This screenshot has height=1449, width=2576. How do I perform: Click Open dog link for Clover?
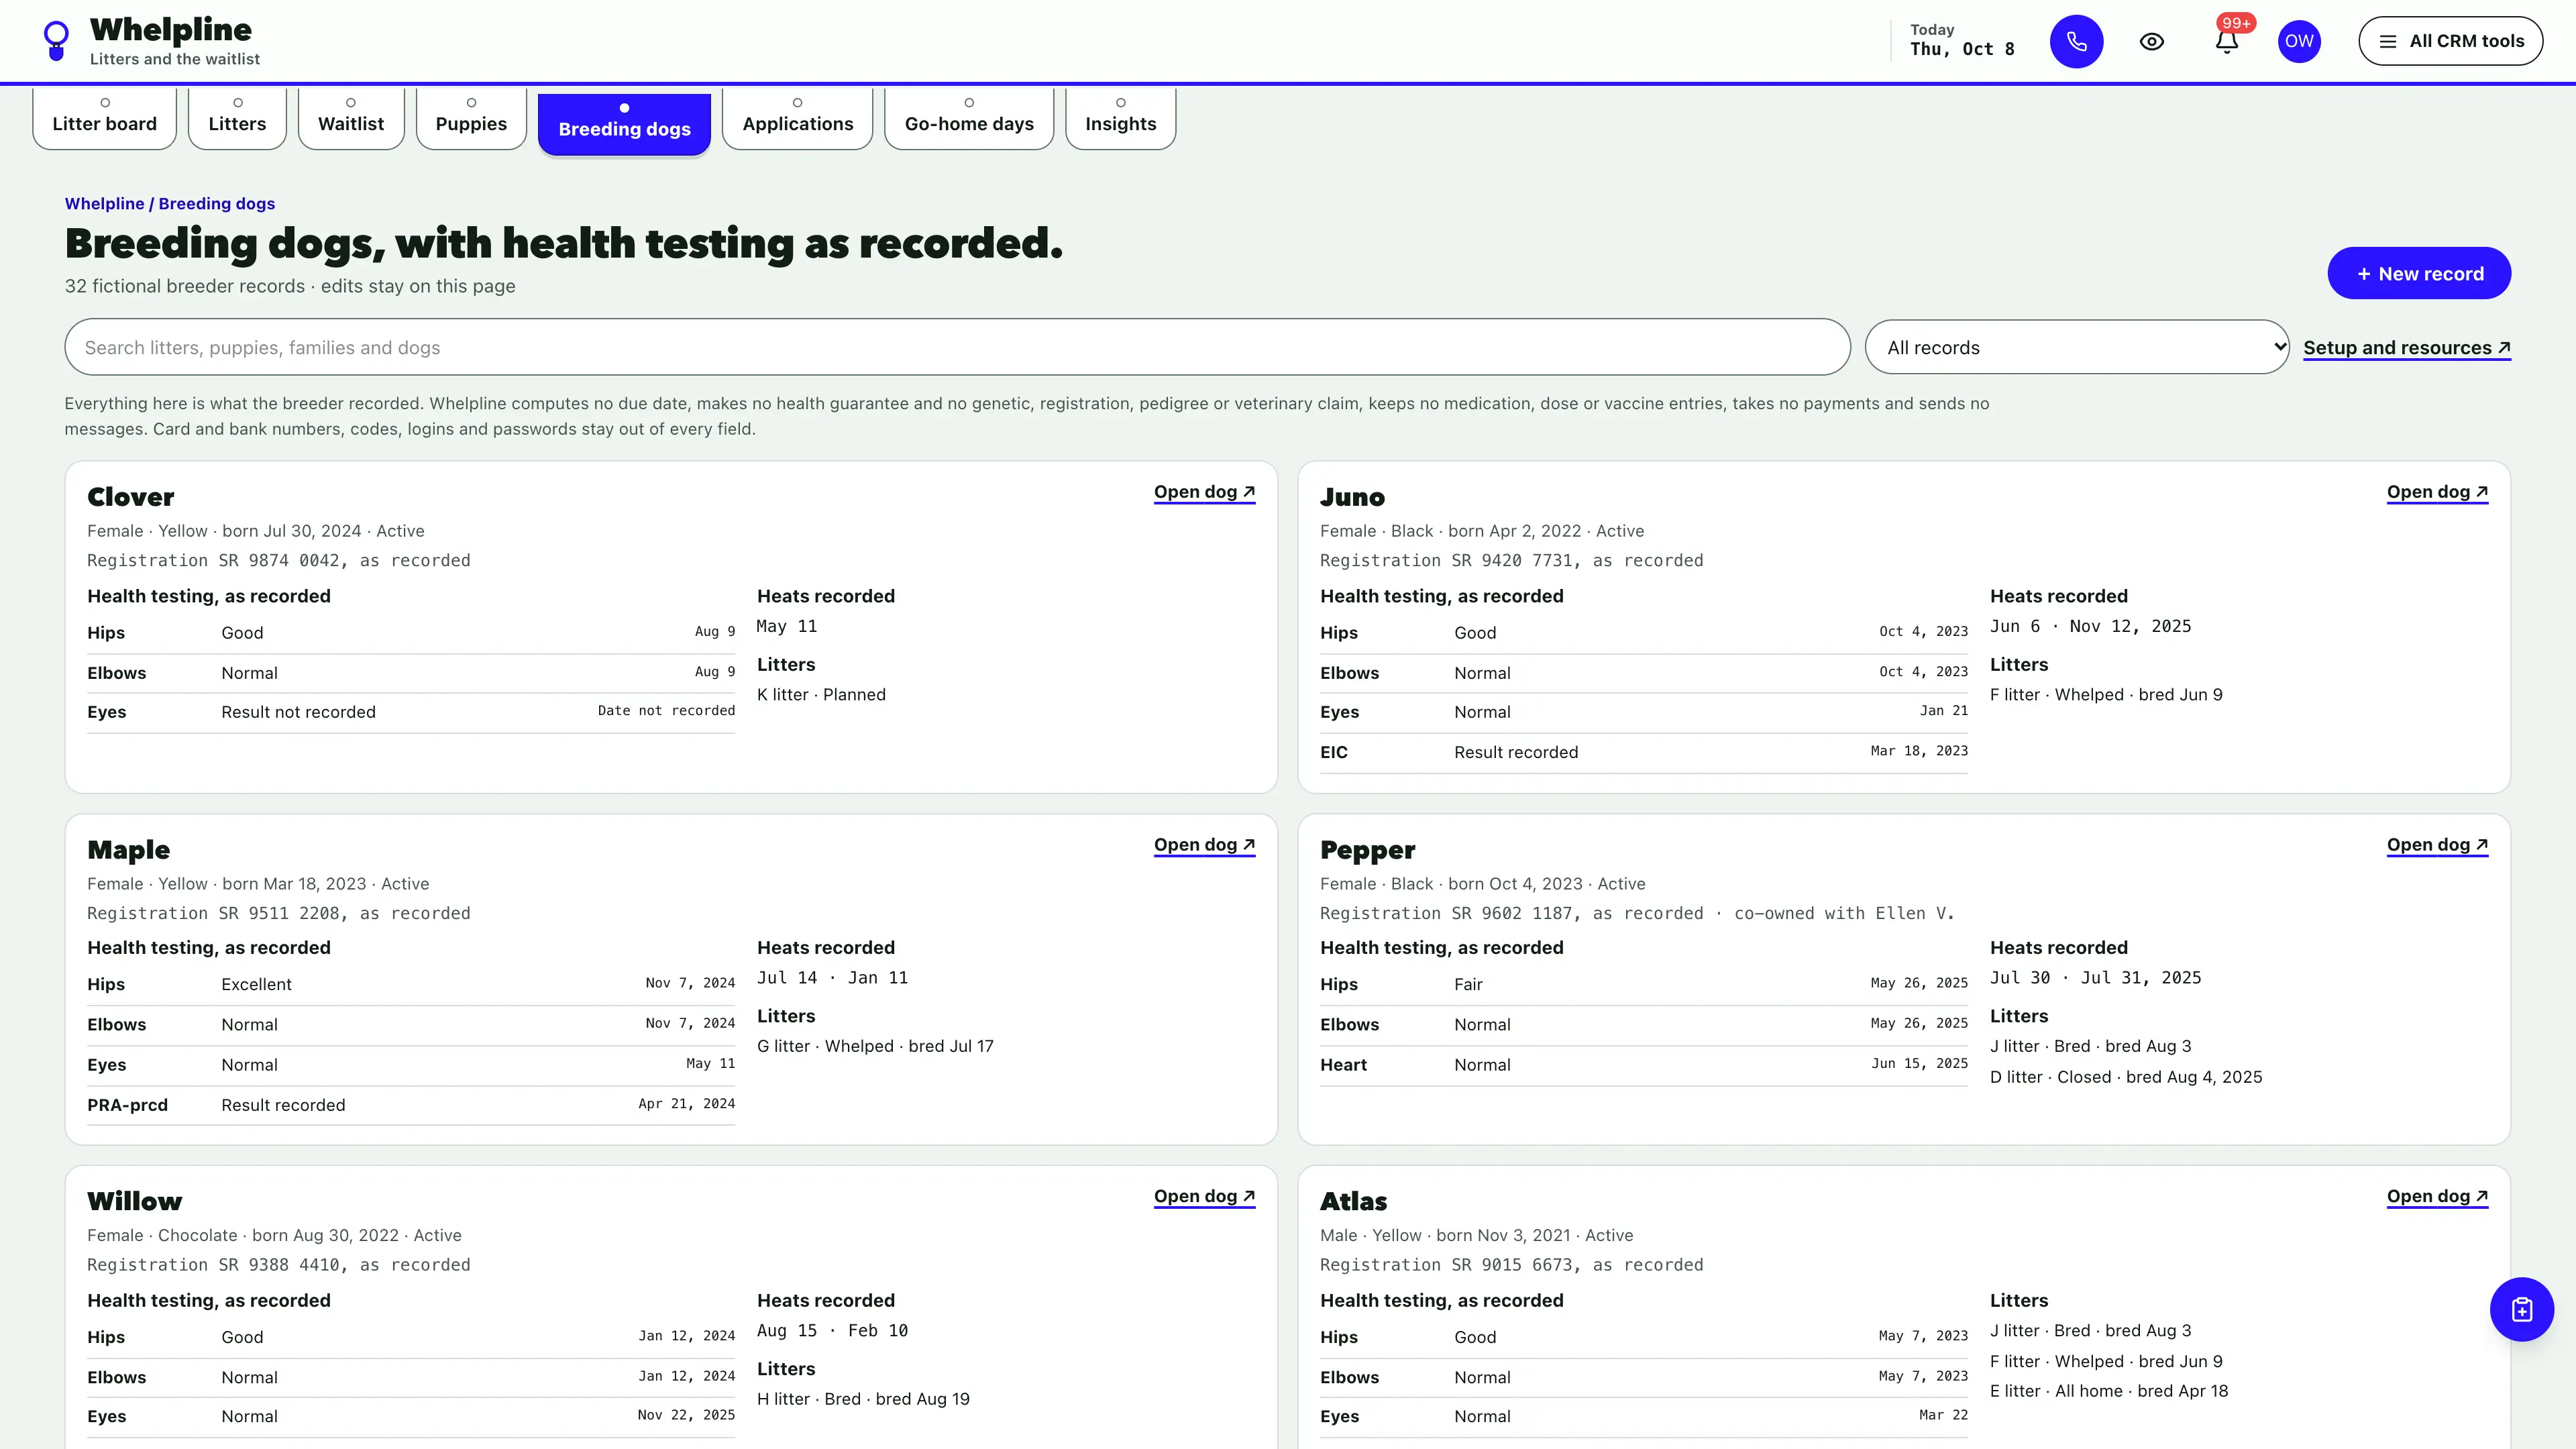point(1204,492)
